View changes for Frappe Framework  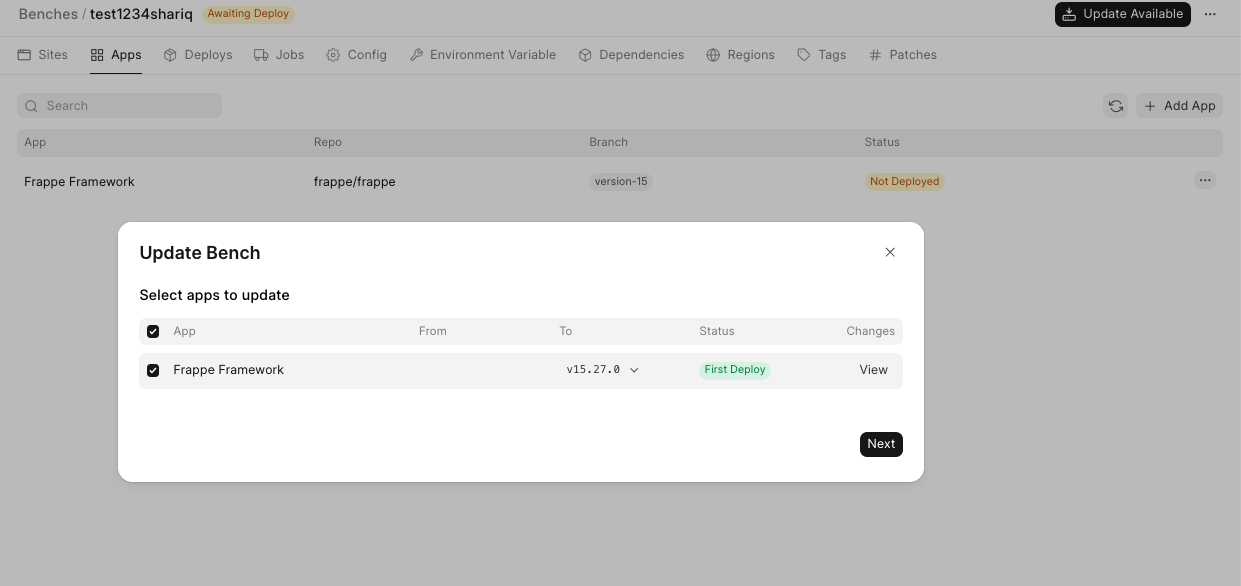coord(873,370)
